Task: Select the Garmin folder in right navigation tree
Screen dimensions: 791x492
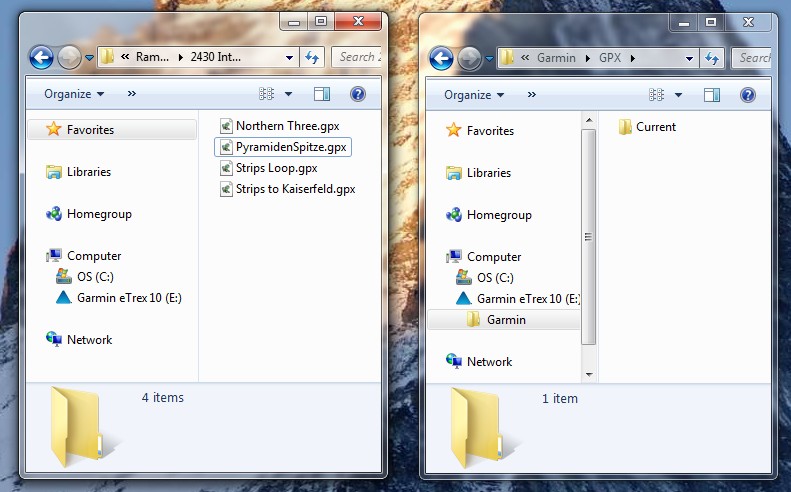Action: pyautogui.click(x=506, y=320)
